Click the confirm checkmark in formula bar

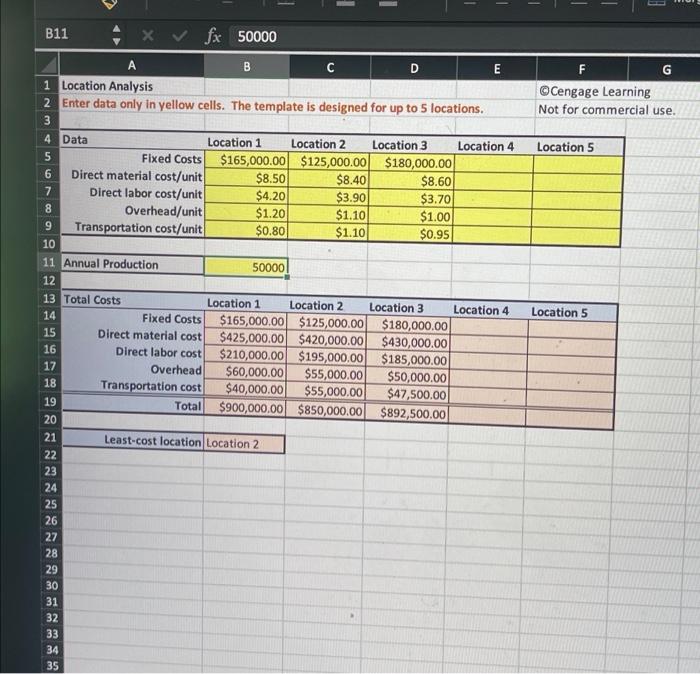179,35
